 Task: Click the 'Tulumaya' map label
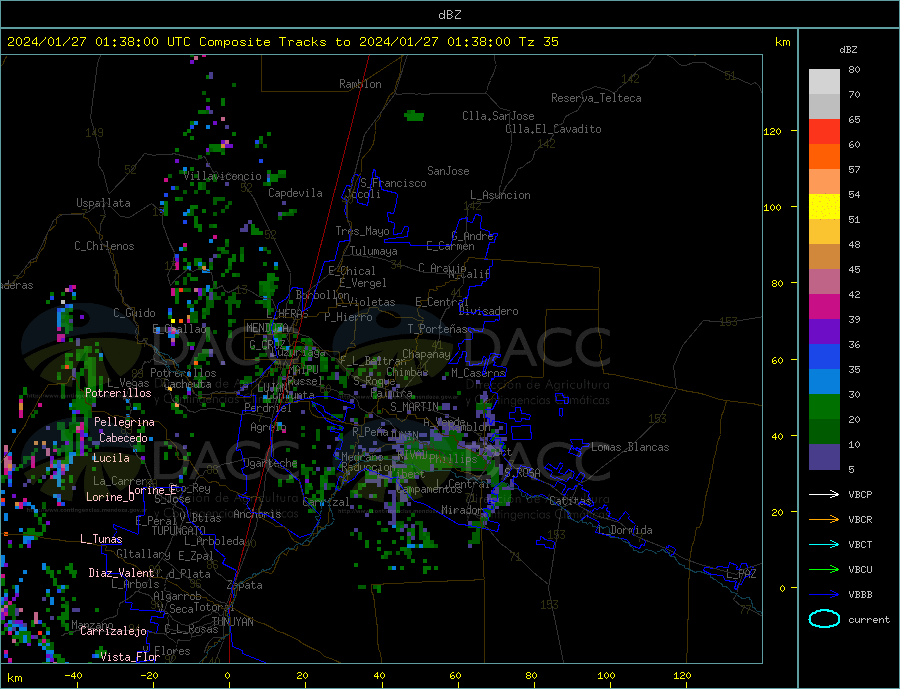(x=373, y=251)
